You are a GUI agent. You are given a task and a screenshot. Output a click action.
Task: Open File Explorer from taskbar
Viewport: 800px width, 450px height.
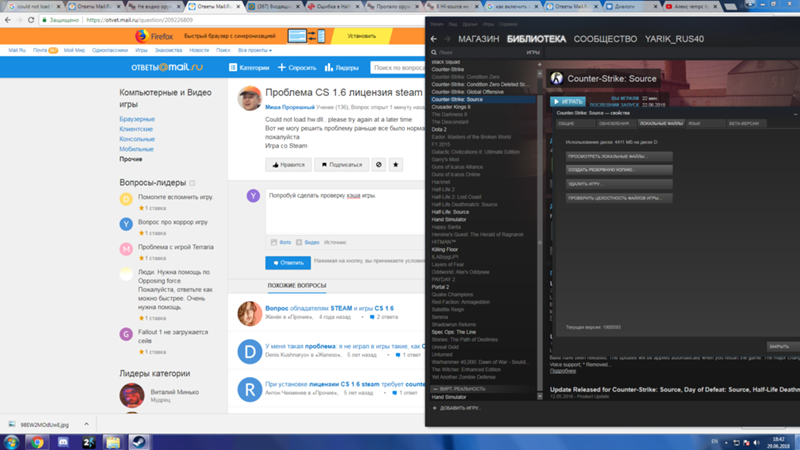113,442
